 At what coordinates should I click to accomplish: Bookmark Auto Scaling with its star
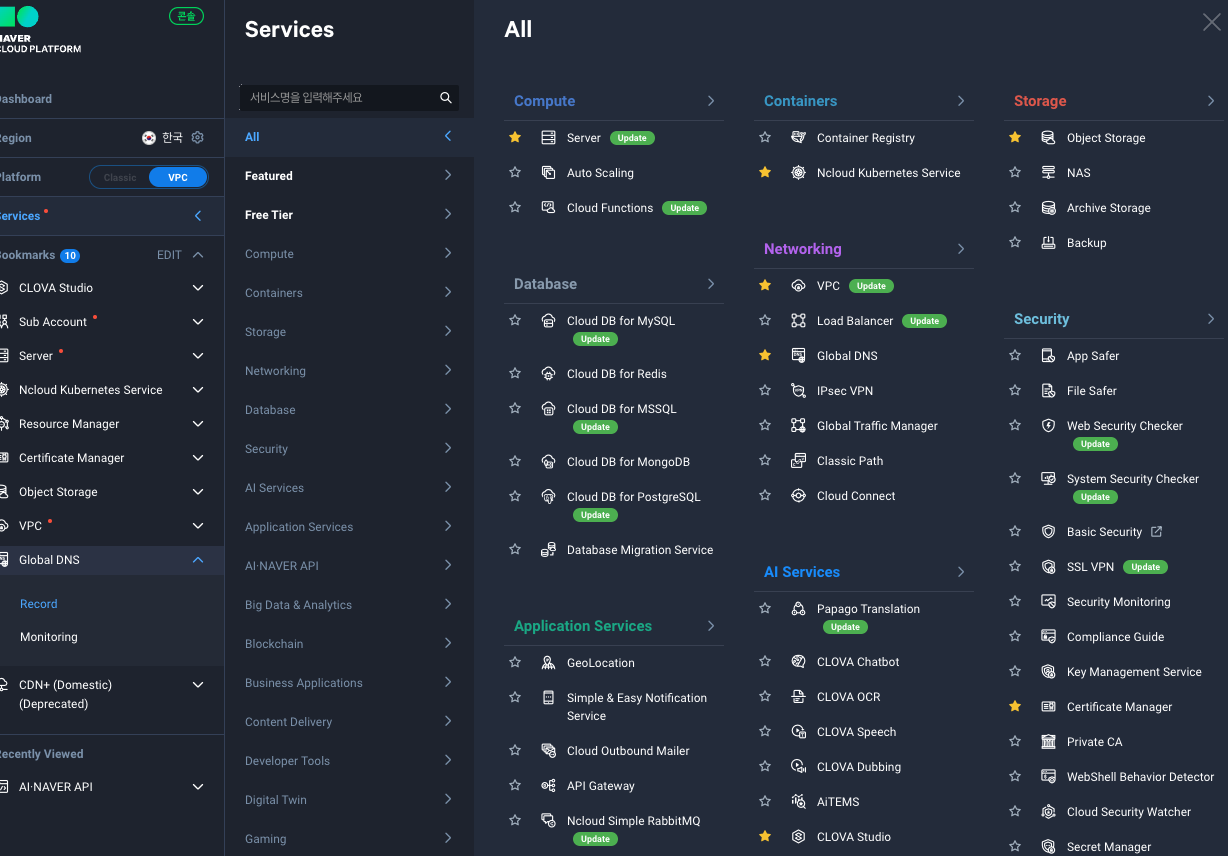pos(515,173)
